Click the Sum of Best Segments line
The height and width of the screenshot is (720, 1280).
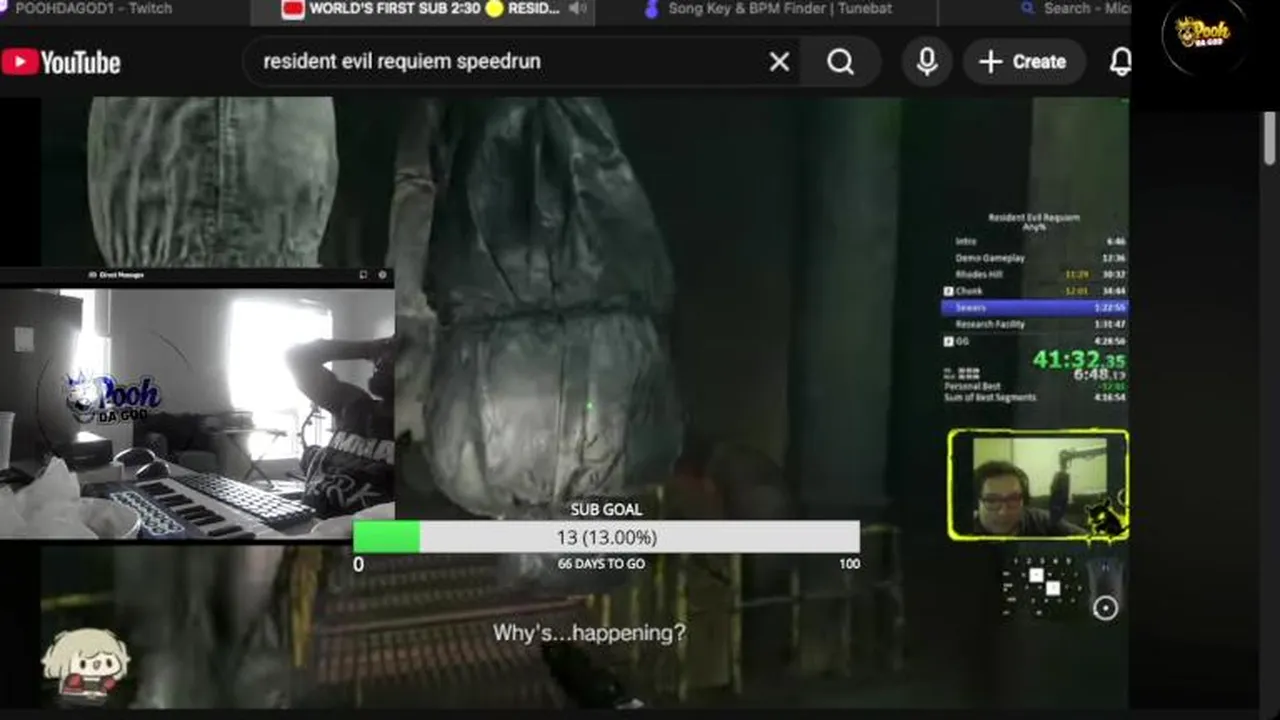(1034, 397)
